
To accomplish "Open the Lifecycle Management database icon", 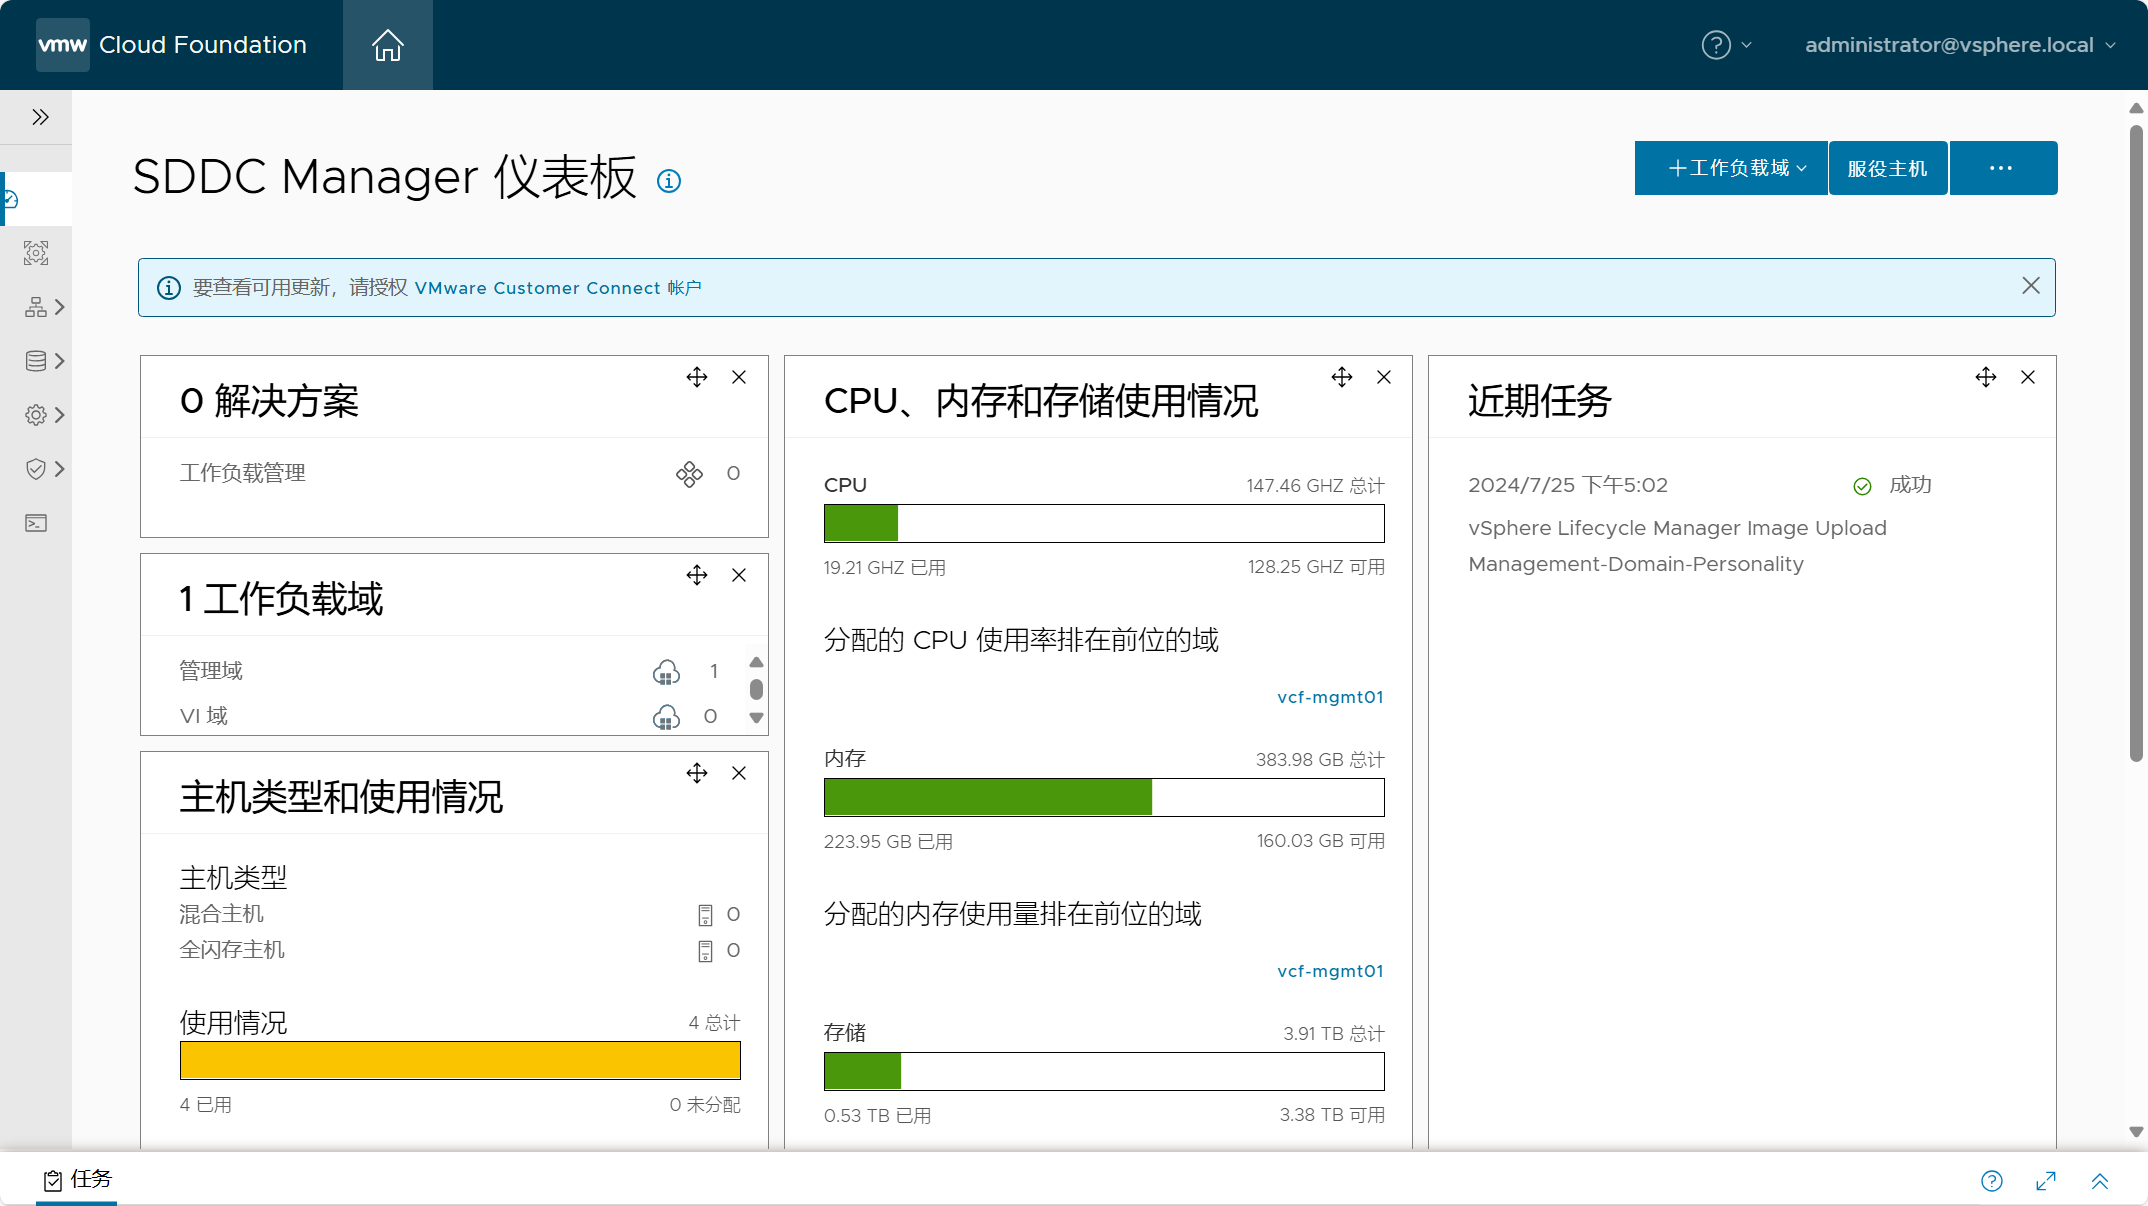I will coord(36,361).
